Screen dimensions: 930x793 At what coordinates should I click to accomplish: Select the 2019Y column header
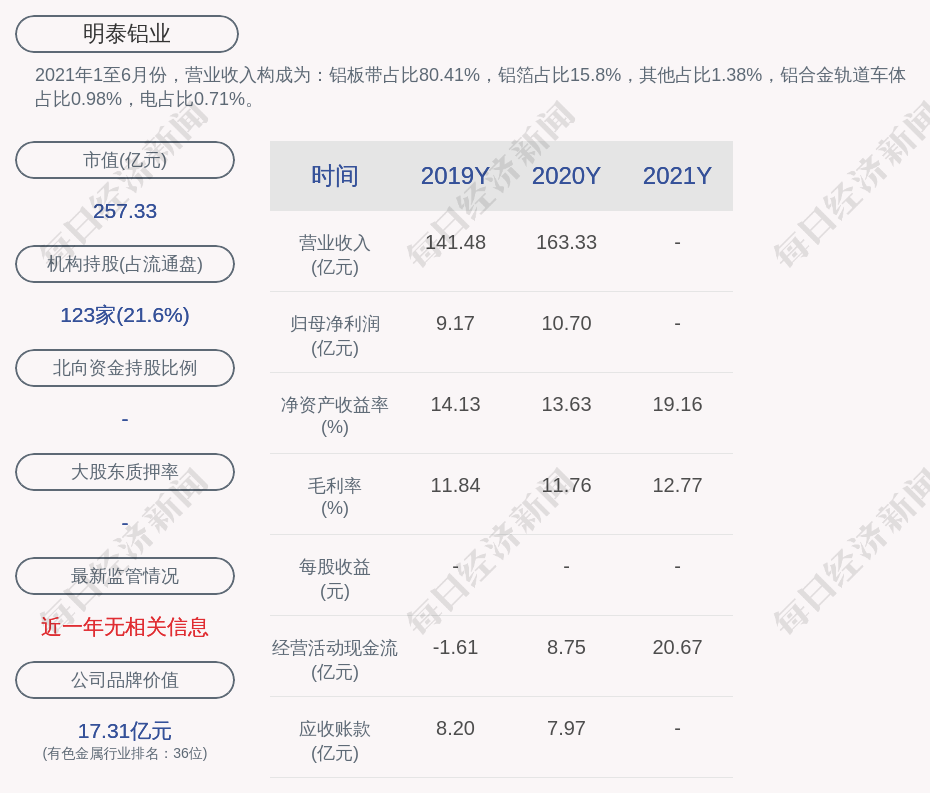tap(455, 176)
